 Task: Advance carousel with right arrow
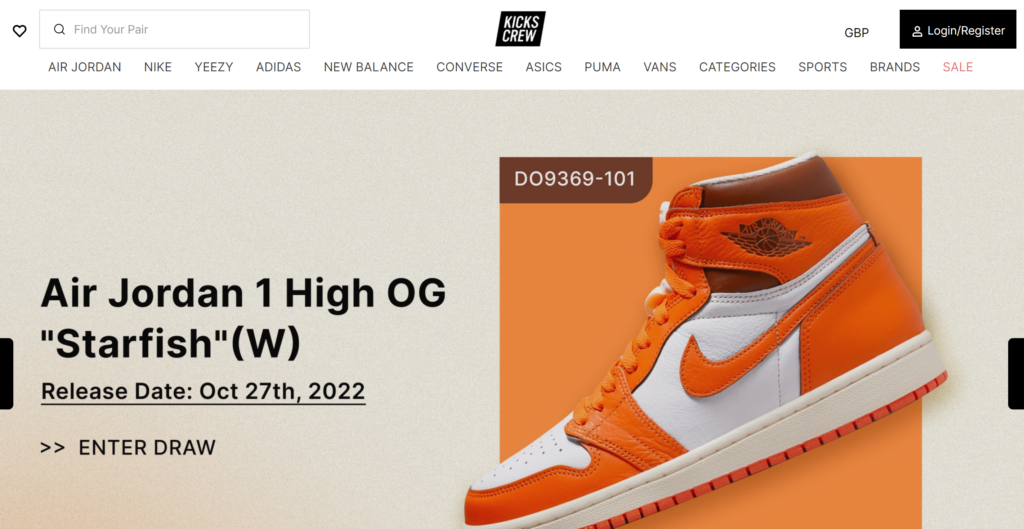pos(1017,374)
